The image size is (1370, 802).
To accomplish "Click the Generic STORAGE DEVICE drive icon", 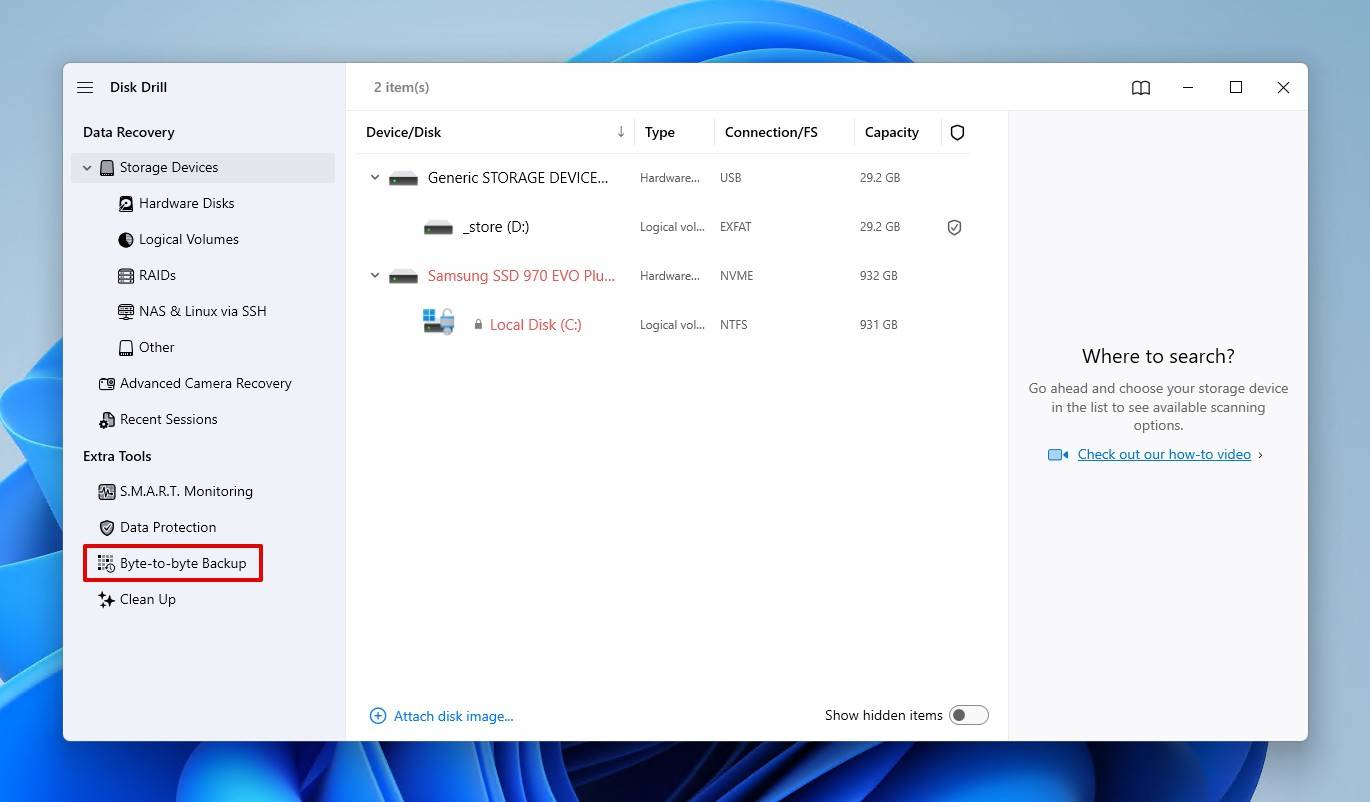I will click(403, 178).
